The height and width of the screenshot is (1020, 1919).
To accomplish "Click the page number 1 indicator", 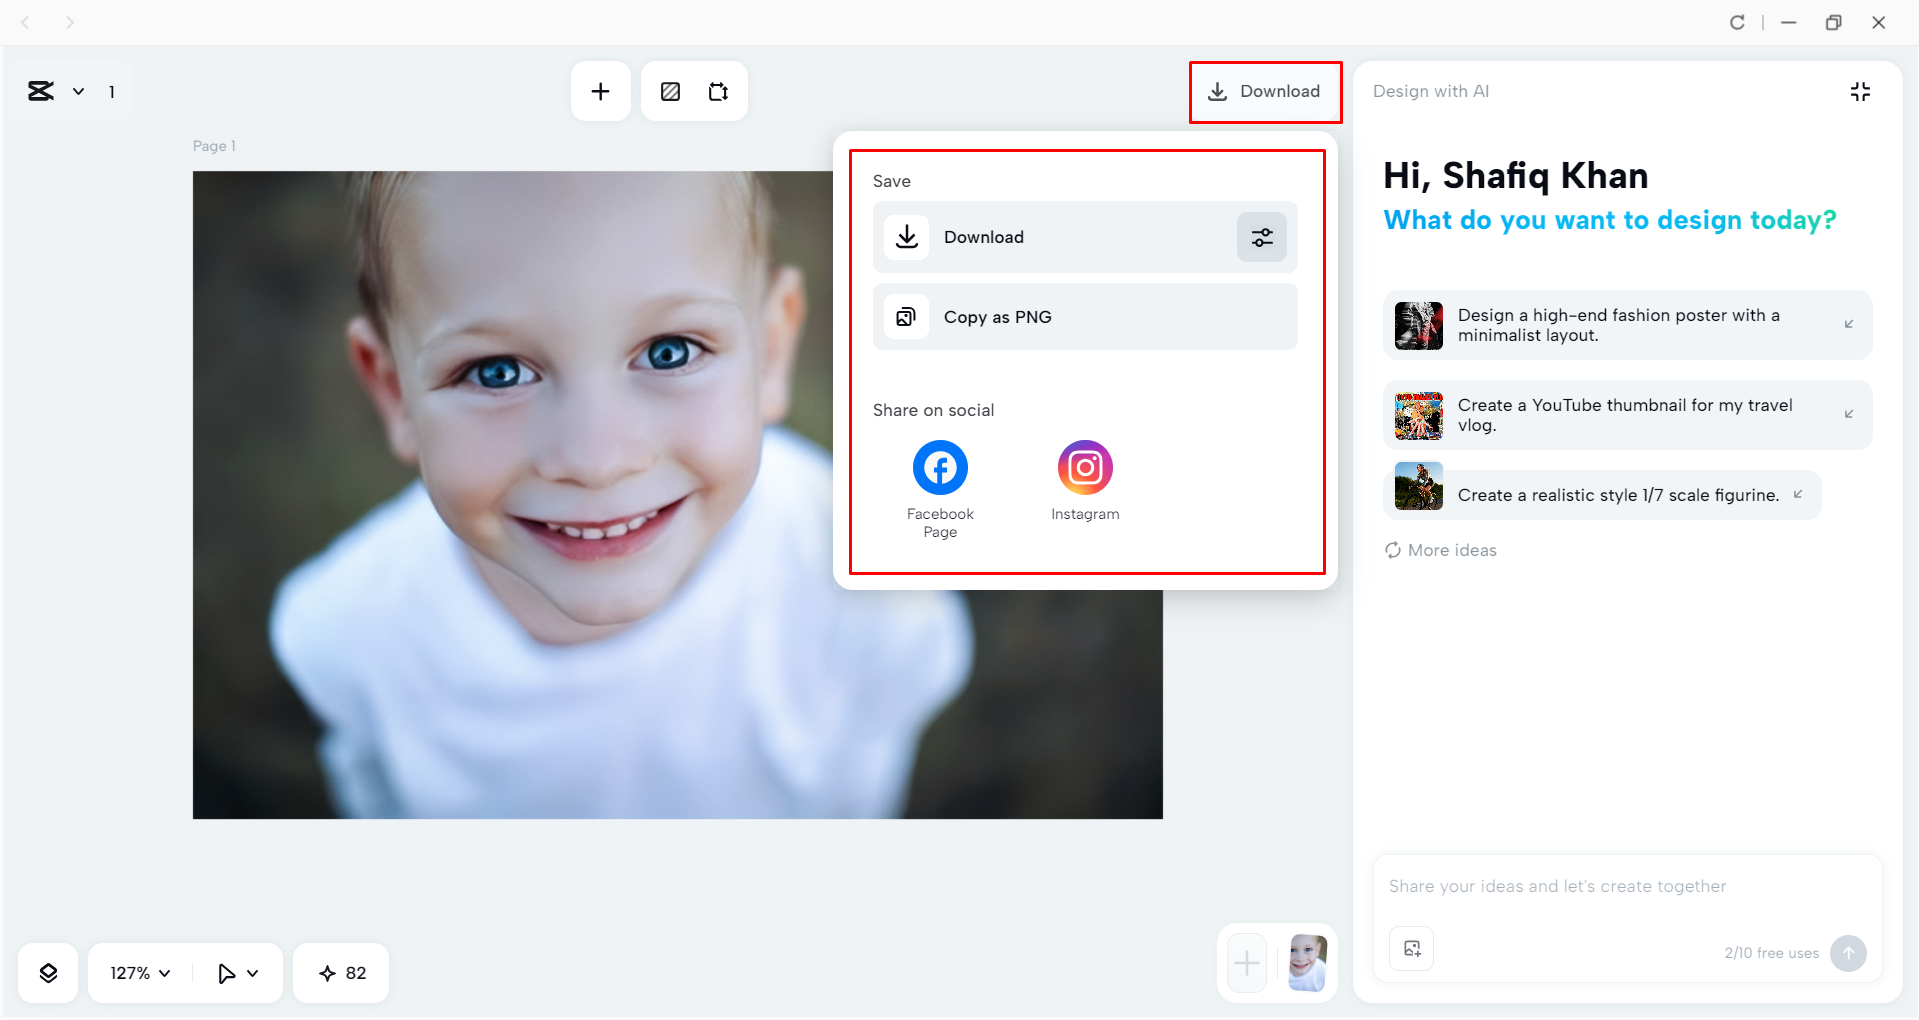I will [112, 92].
